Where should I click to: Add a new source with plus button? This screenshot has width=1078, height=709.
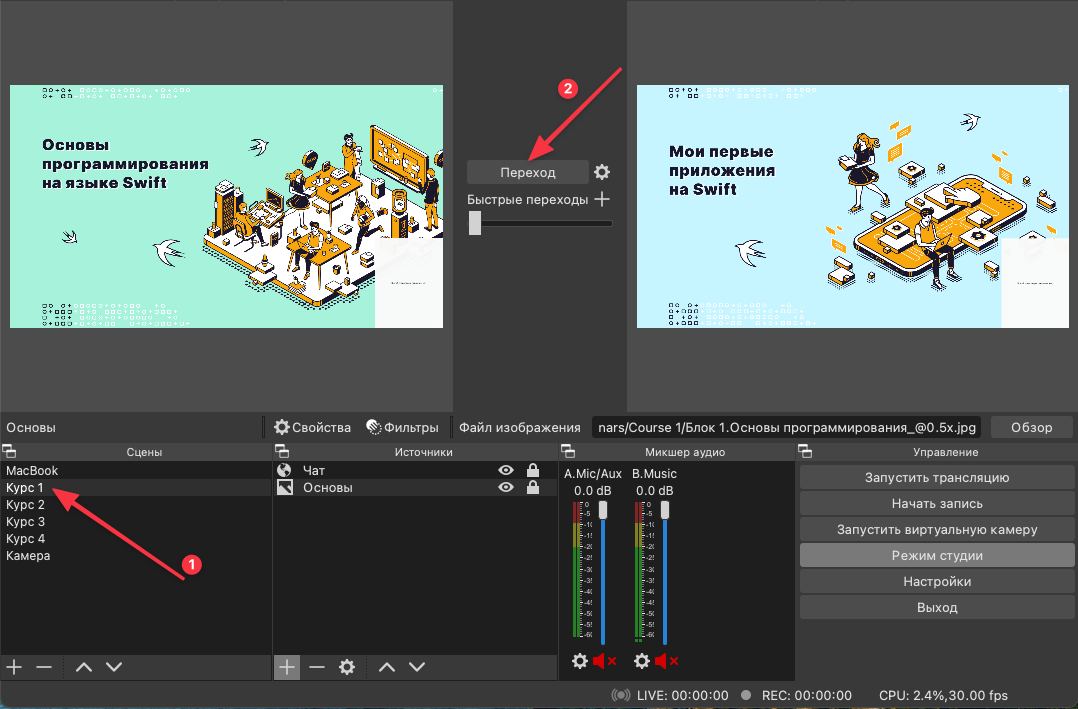287,666
